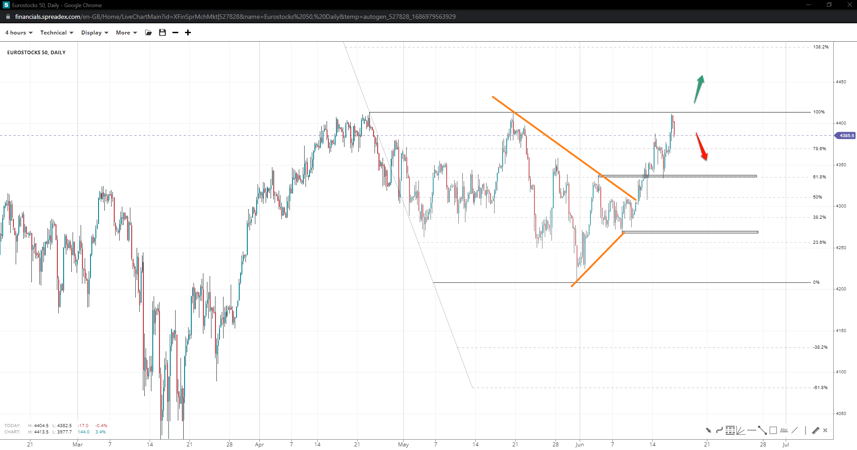
Task: Open the Technical indicators dropdown
Action: pyautogui.click(x=56, y=33)
